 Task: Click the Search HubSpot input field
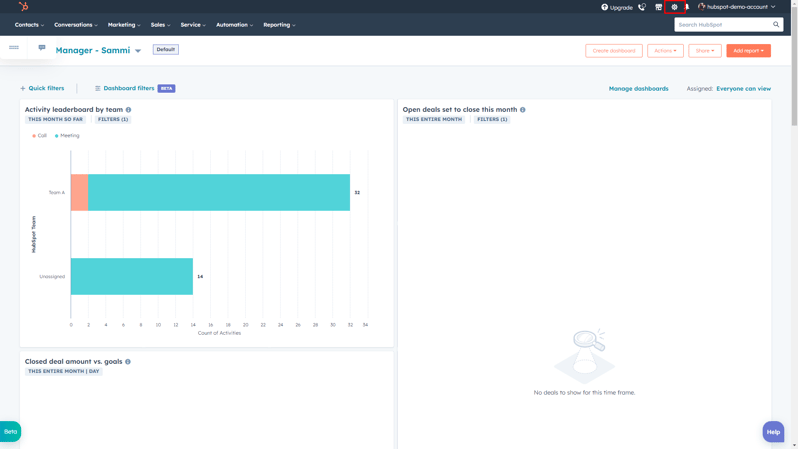(728, 24)
